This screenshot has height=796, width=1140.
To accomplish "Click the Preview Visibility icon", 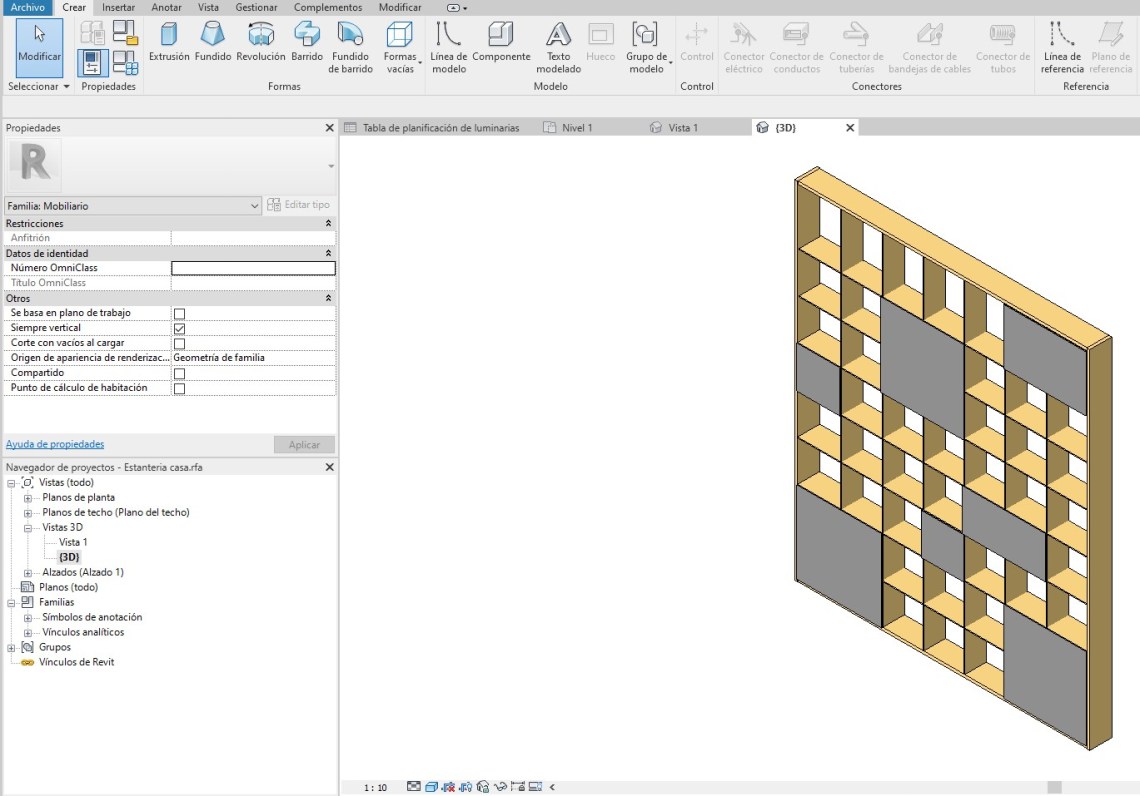I will tap(535, 787).
